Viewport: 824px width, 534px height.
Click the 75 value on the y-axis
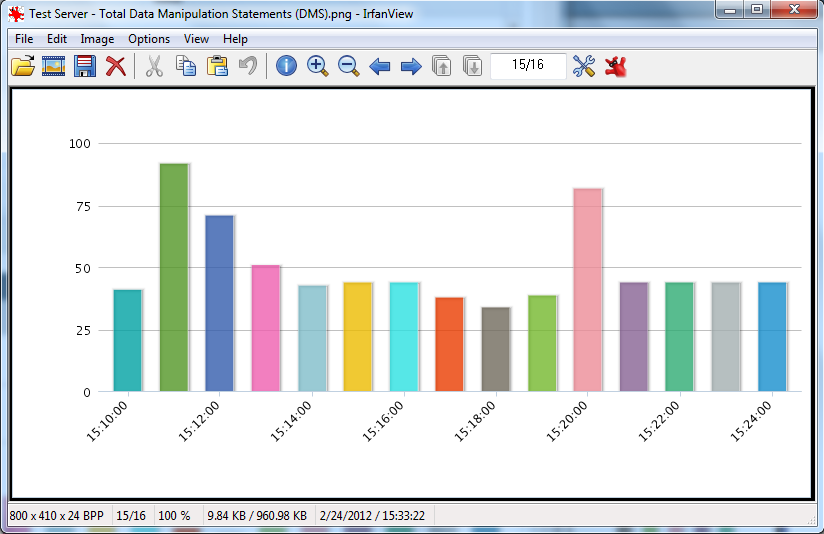point(84,207)
